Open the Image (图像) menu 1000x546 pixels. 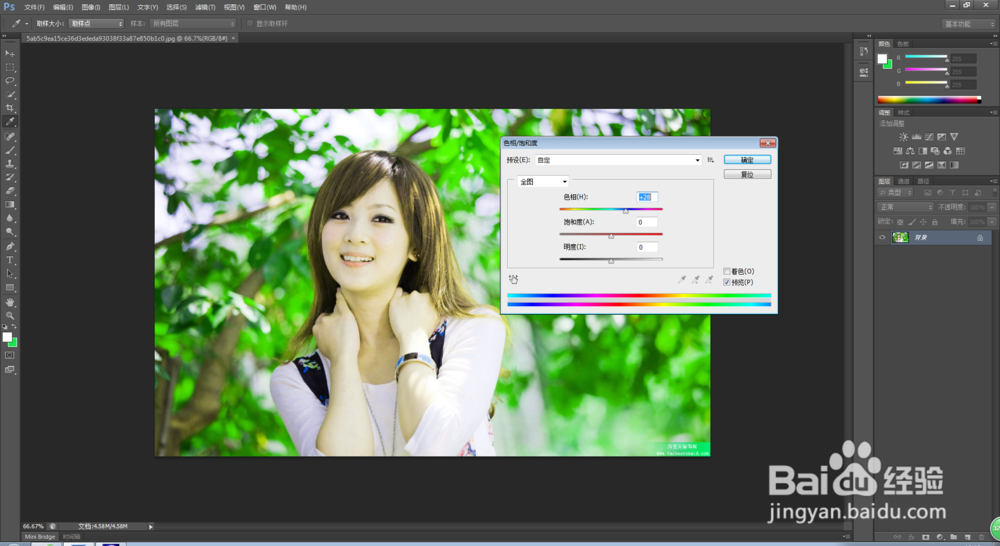coord(91,7)
